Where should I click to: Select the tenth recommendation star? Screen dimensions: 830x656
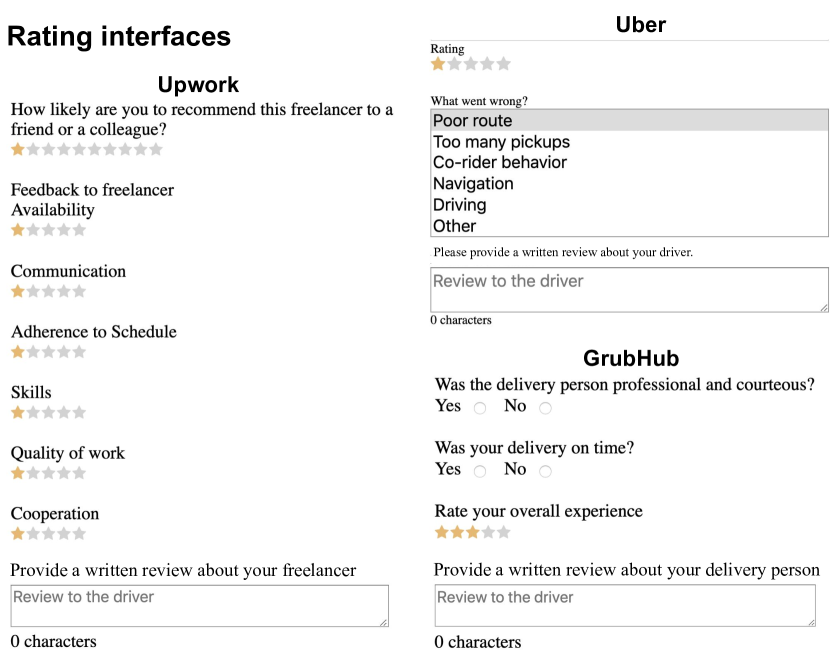point(155,150)
